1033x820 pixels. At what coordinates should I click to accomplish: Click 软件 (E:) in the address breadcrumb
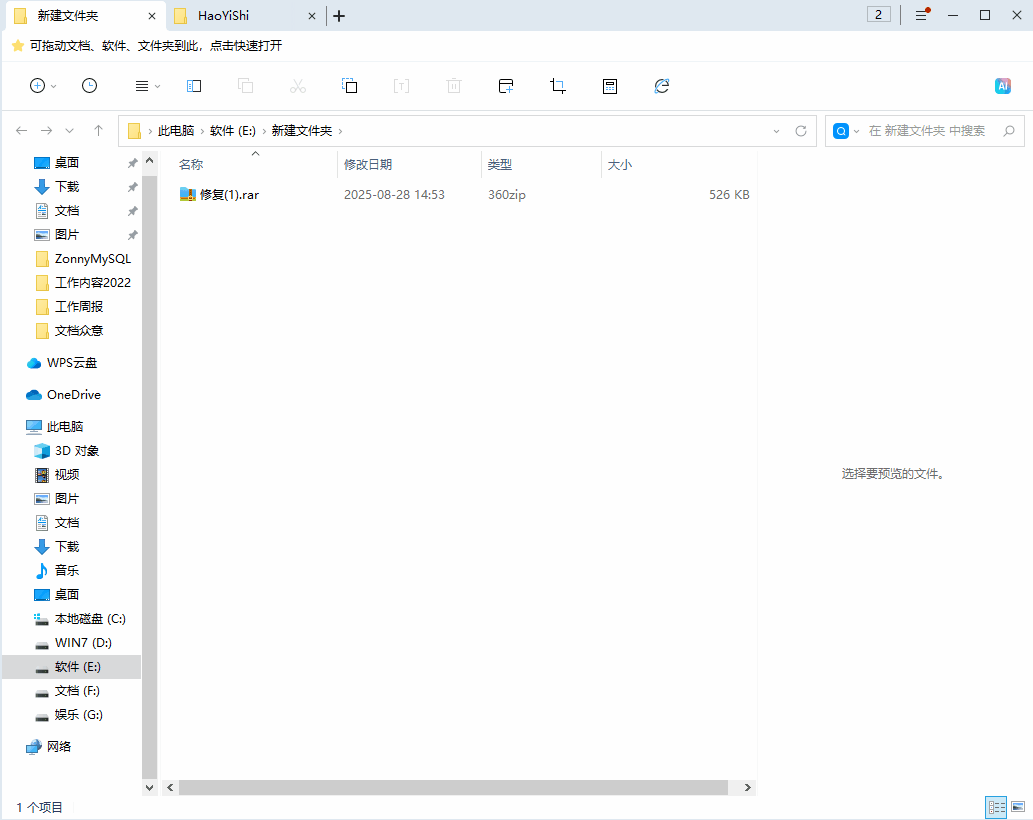[x=233, y=130]
